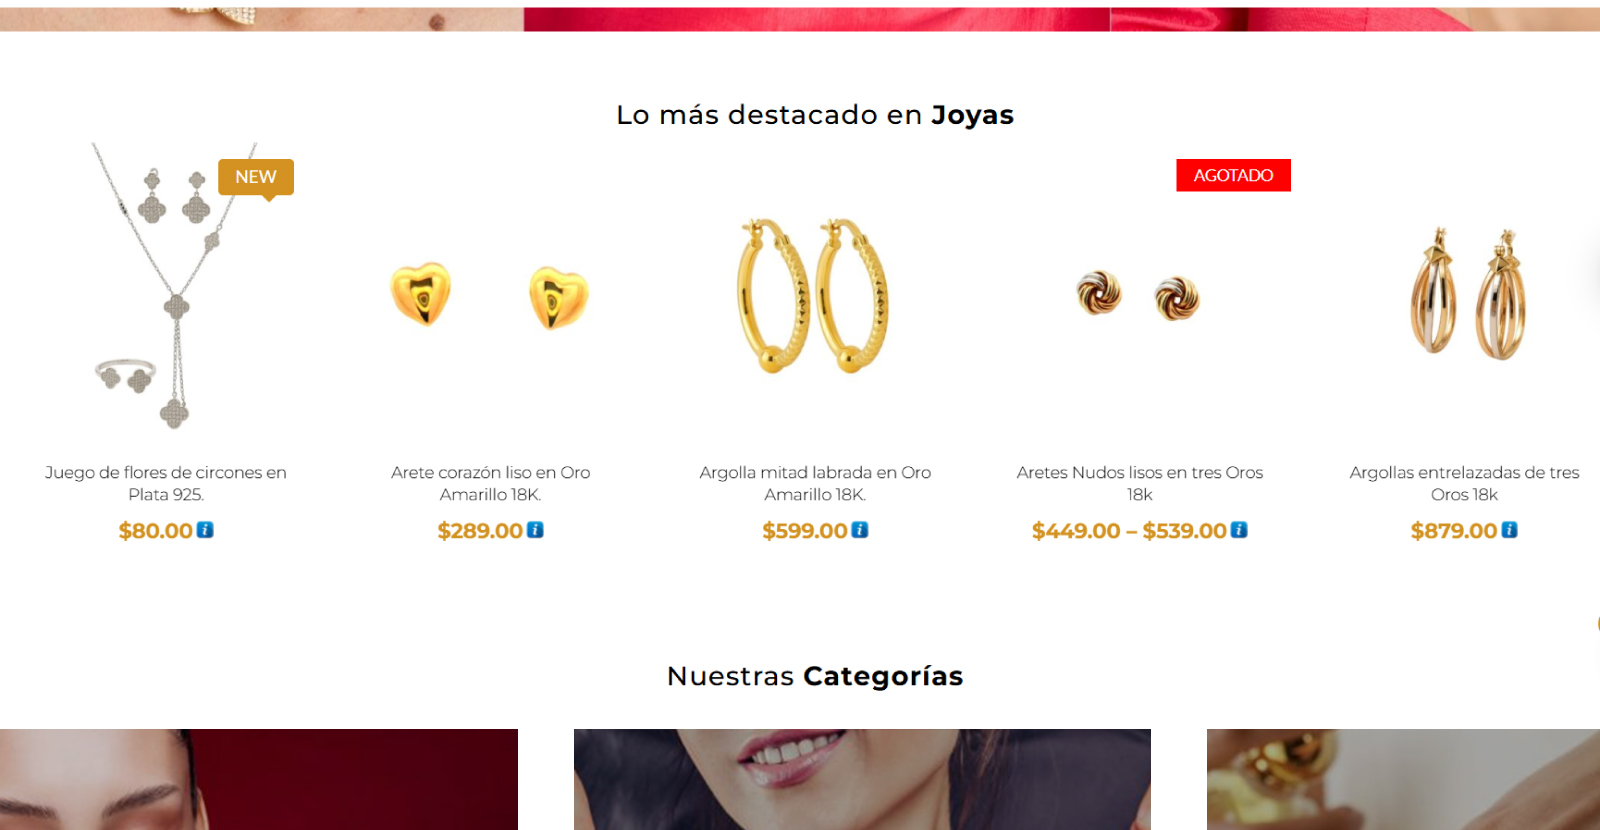Open the red background woman category banner
This screenshot has width=1600, height=830.
[259, 779]
